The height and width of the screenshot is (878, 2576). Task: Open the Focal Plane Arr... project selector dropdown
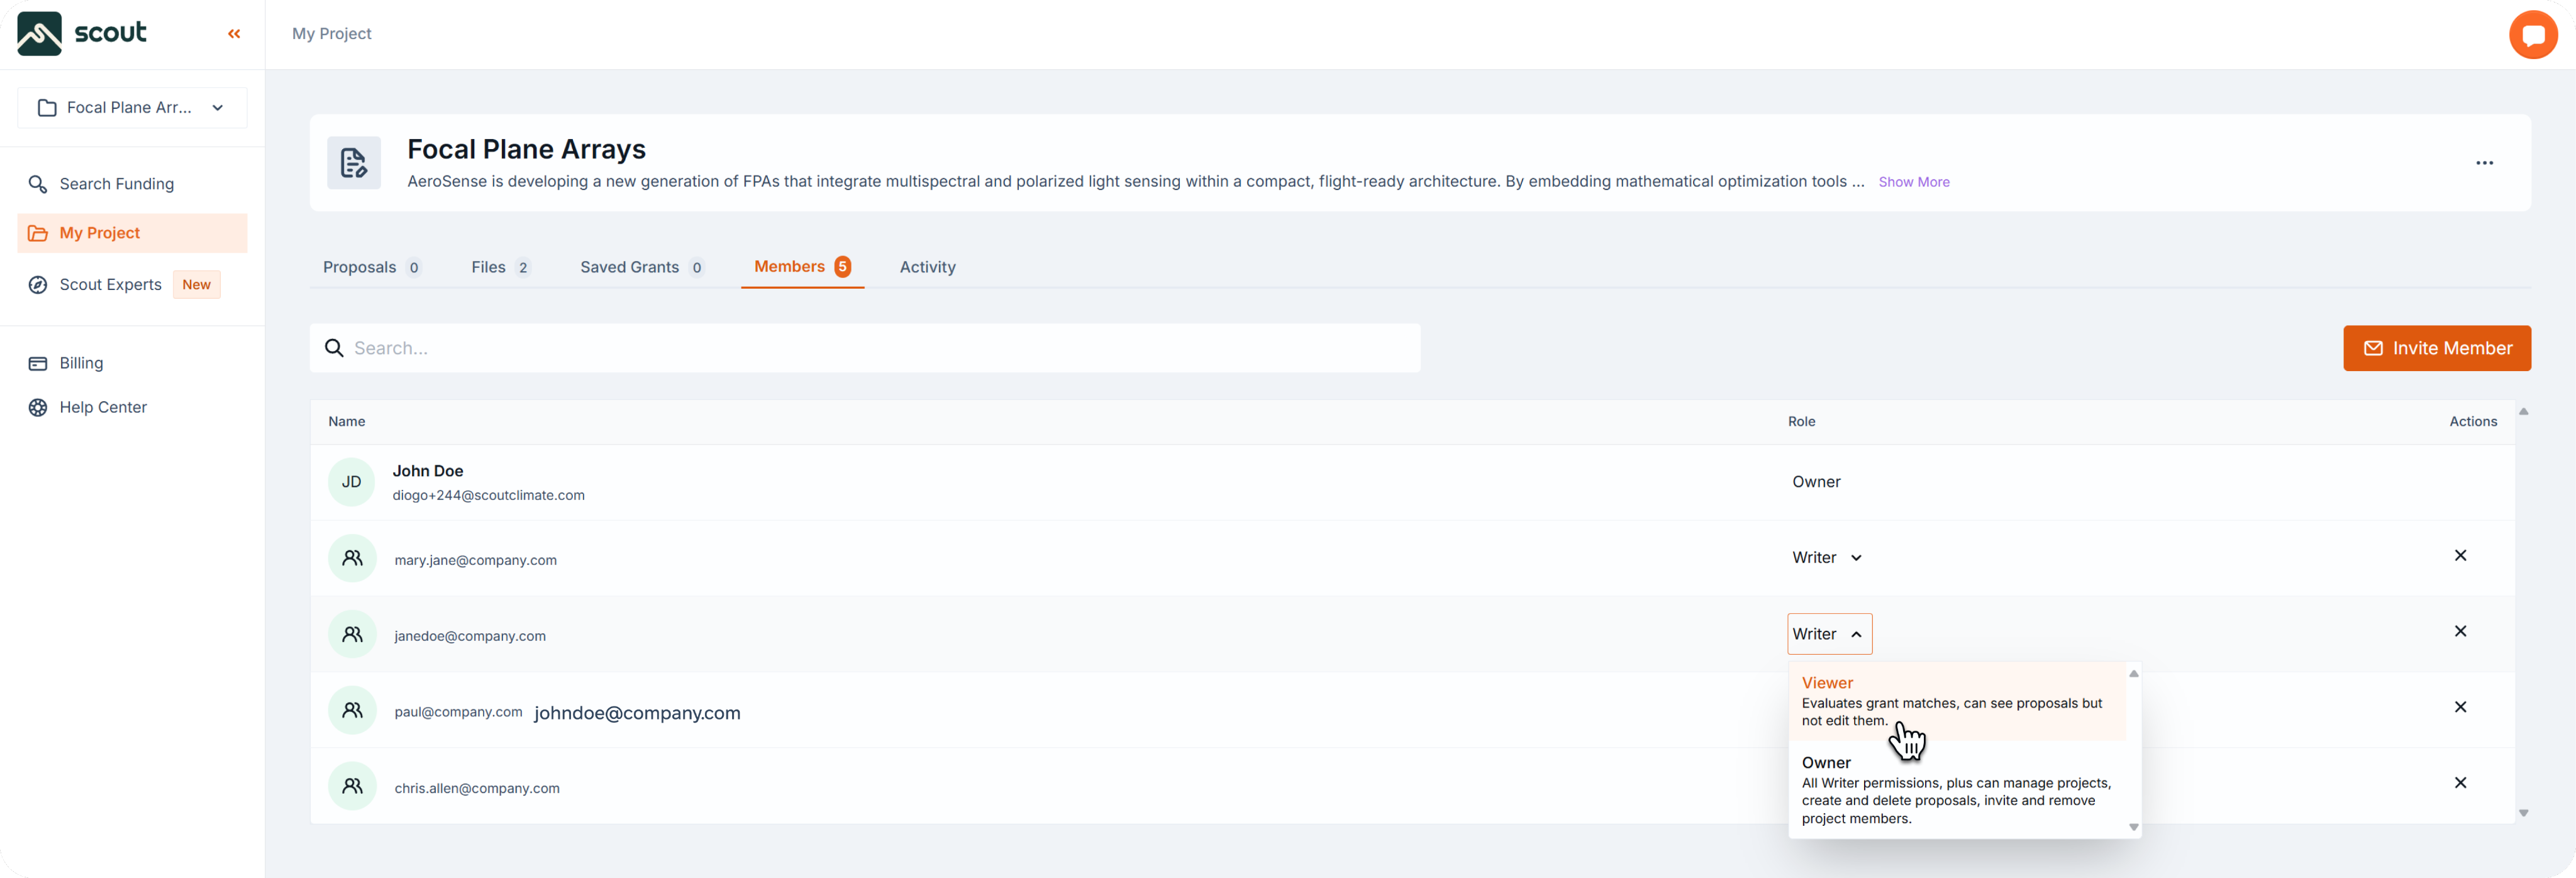[x=132, y=108]
